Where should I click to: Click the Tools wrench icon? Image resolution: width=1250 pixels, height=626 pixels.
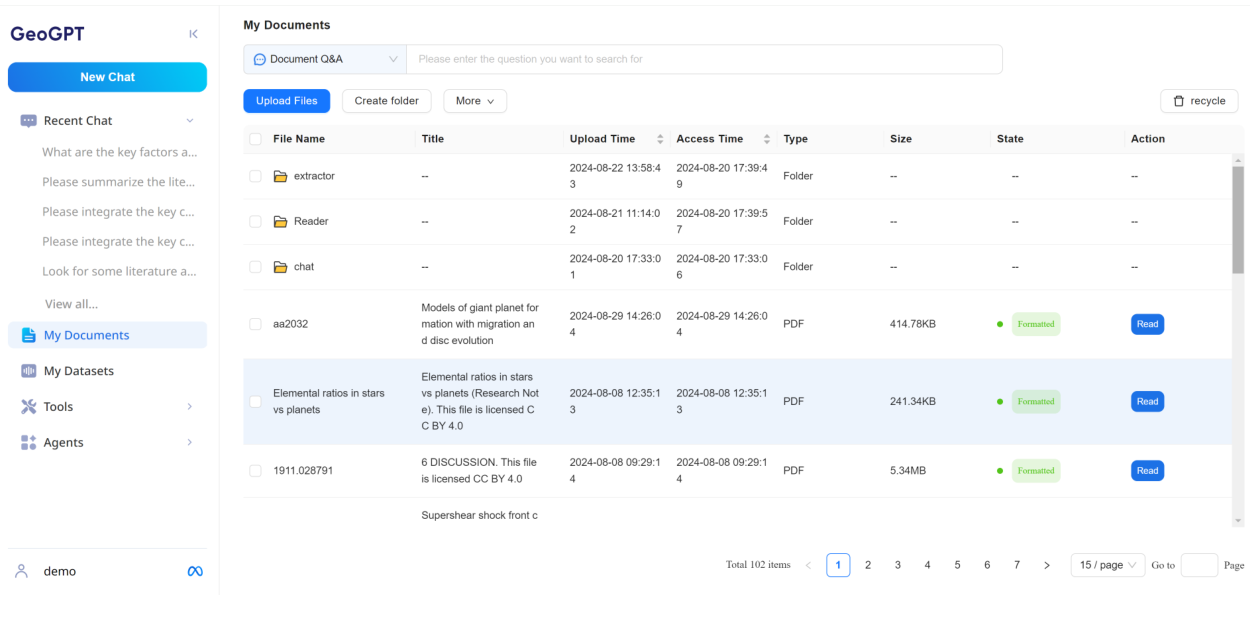(x=28, y=407)
